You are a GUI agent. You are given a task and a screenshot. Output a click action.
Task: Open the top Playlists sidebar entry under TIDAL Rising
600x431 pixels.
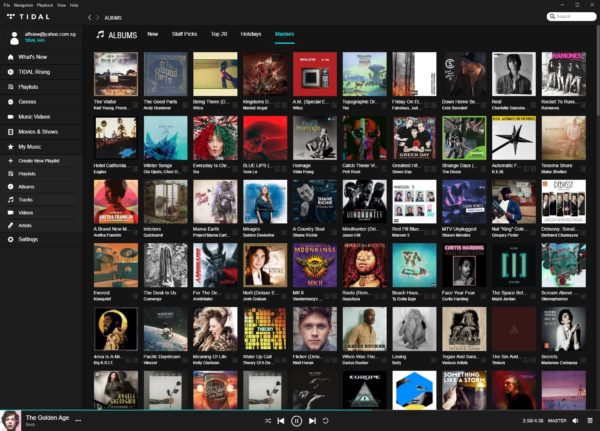point(28,87)
